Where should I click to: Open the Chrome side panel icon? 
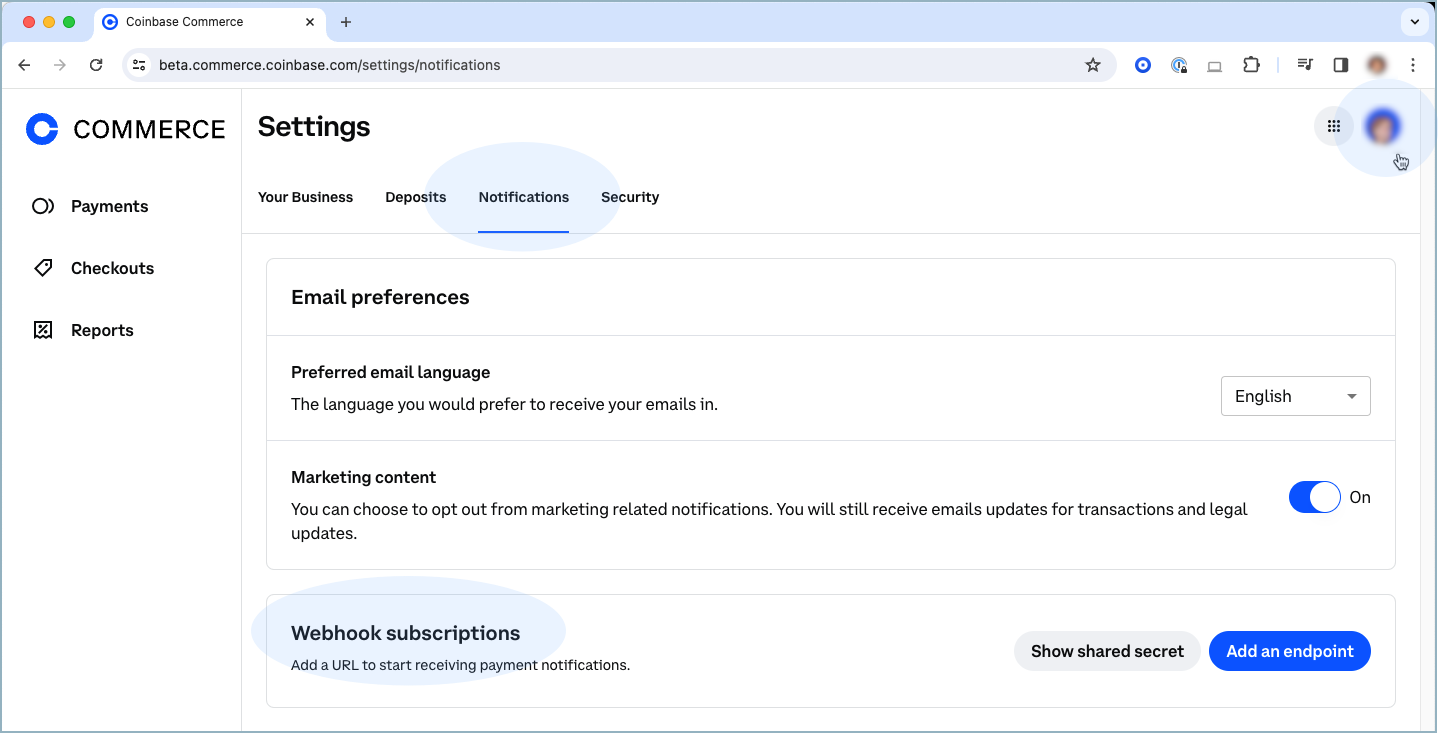(1341, 65)
